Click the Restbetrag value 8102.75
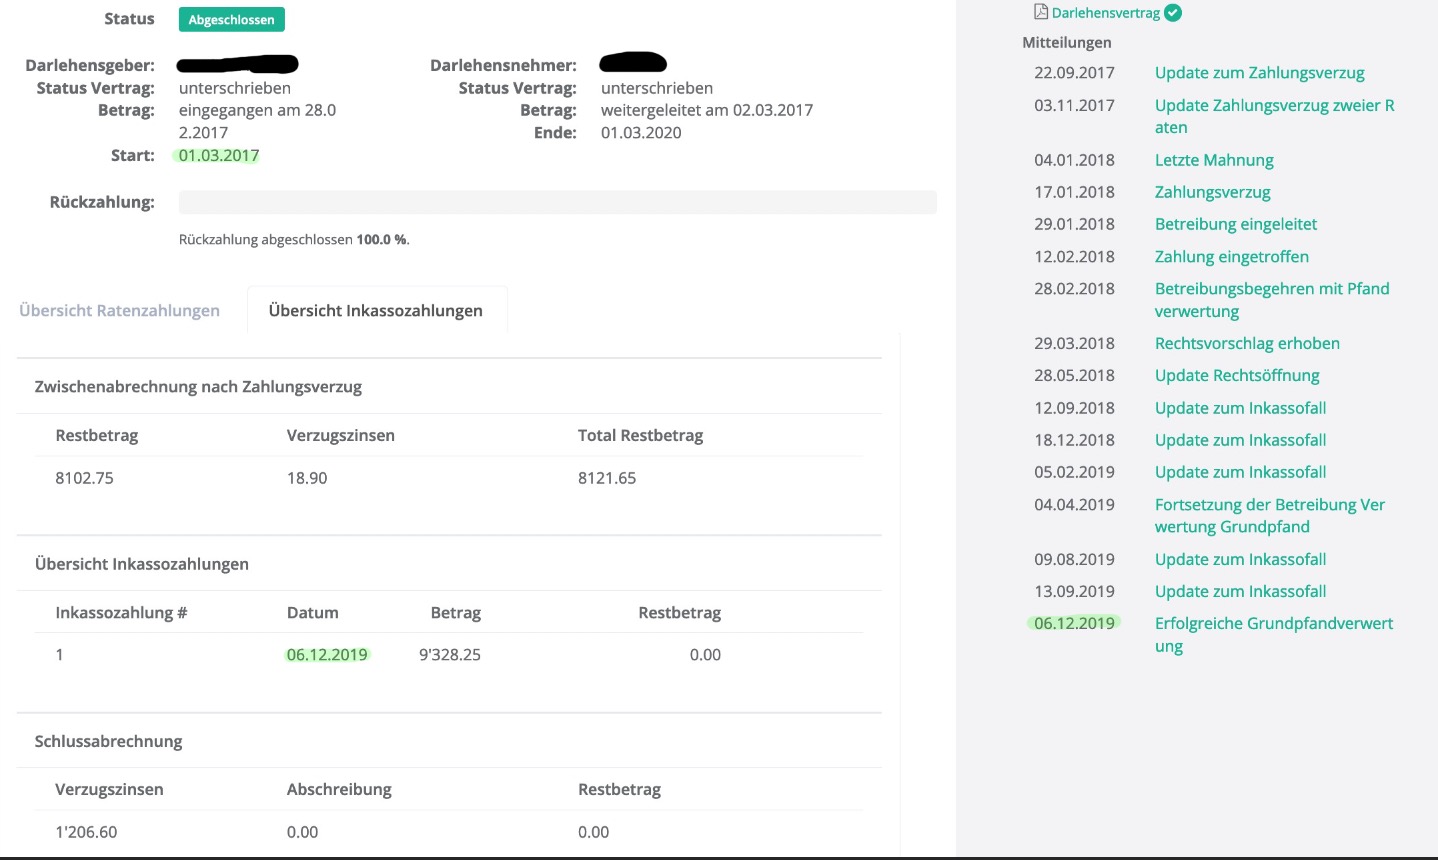Screen dimensions: 1438x860 (x=84, y=478)
